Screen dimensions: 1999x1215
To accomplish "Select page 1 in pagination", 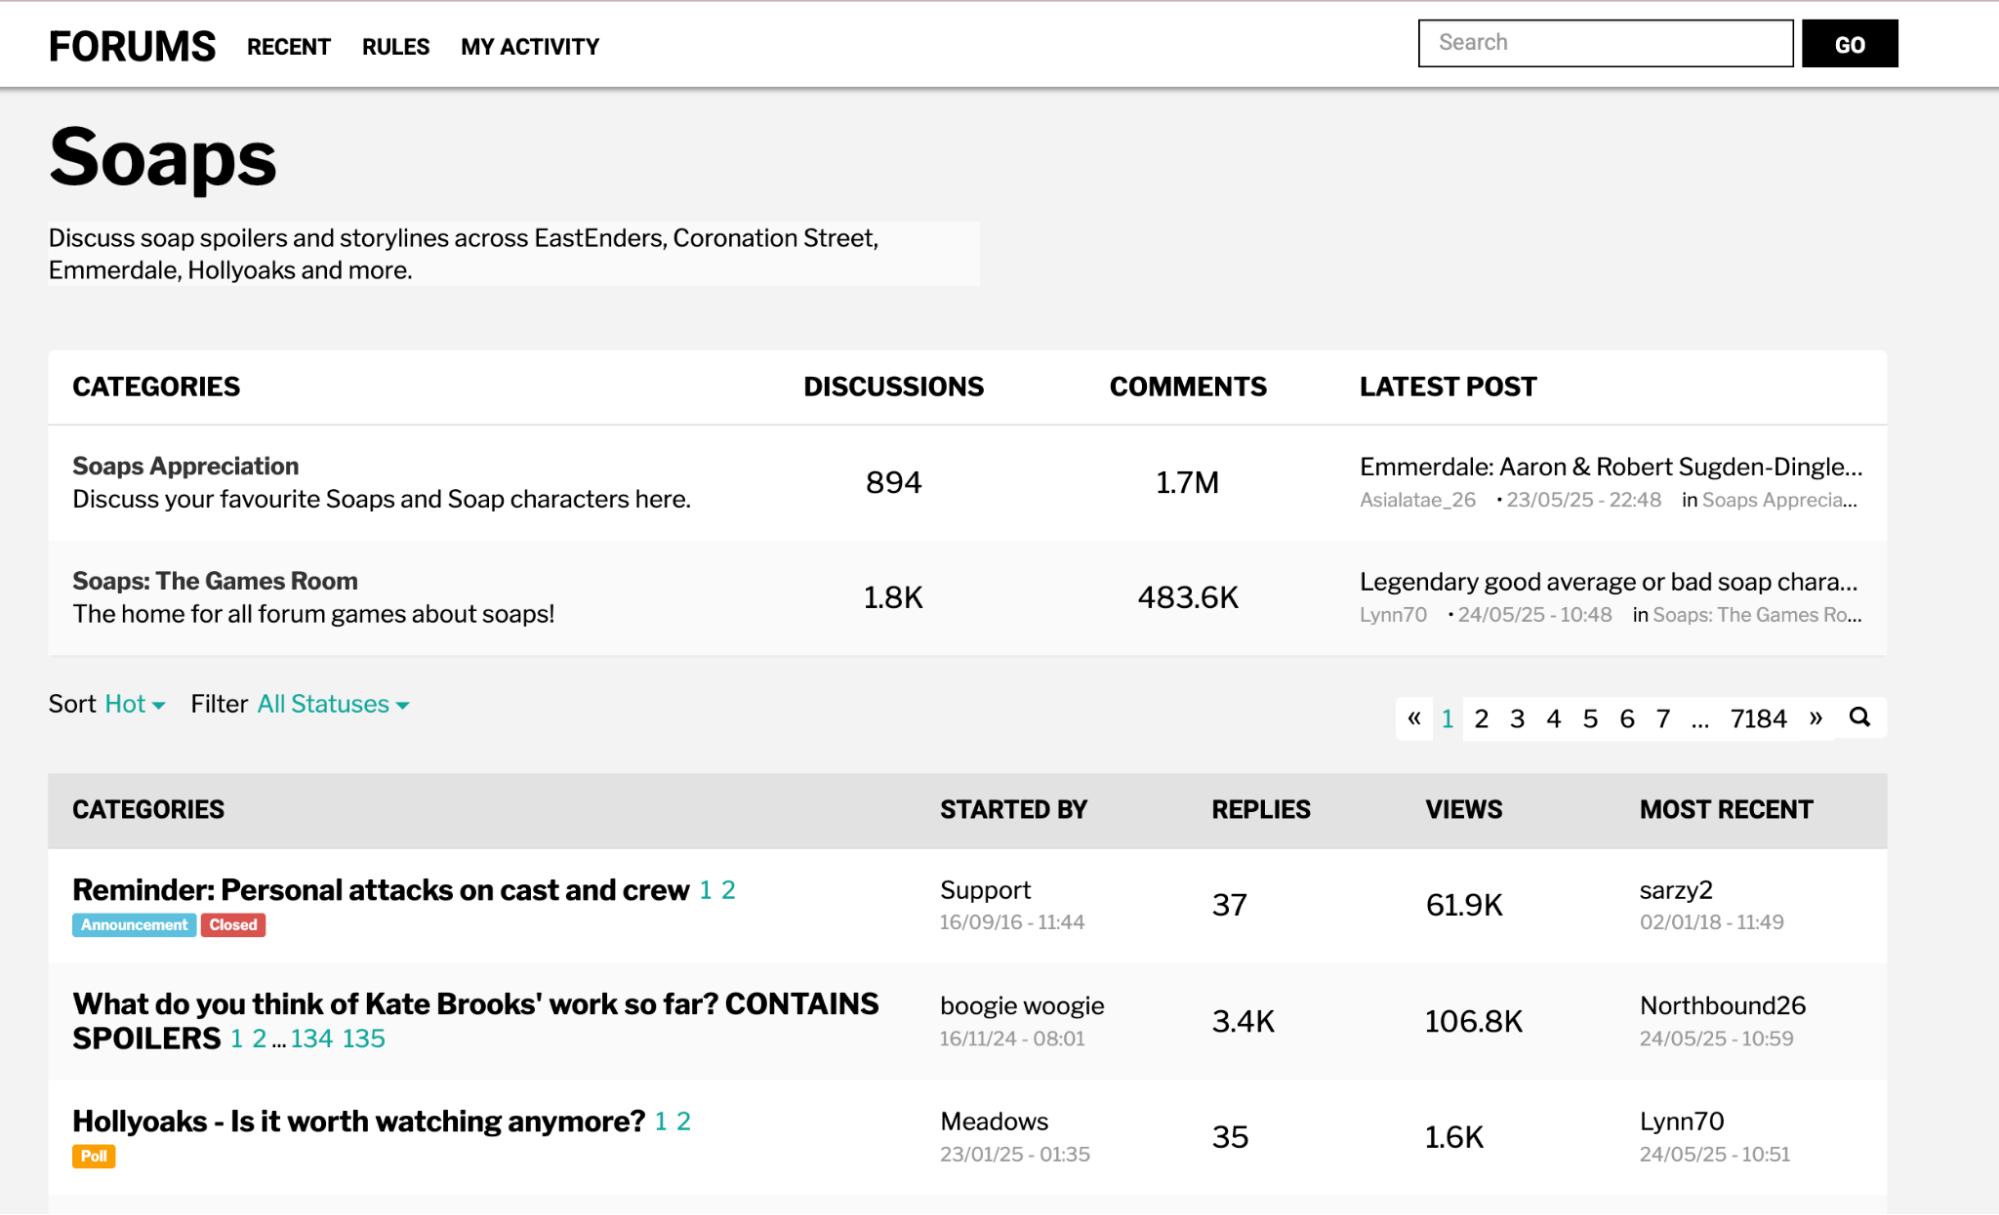I will pos(1447,718).
